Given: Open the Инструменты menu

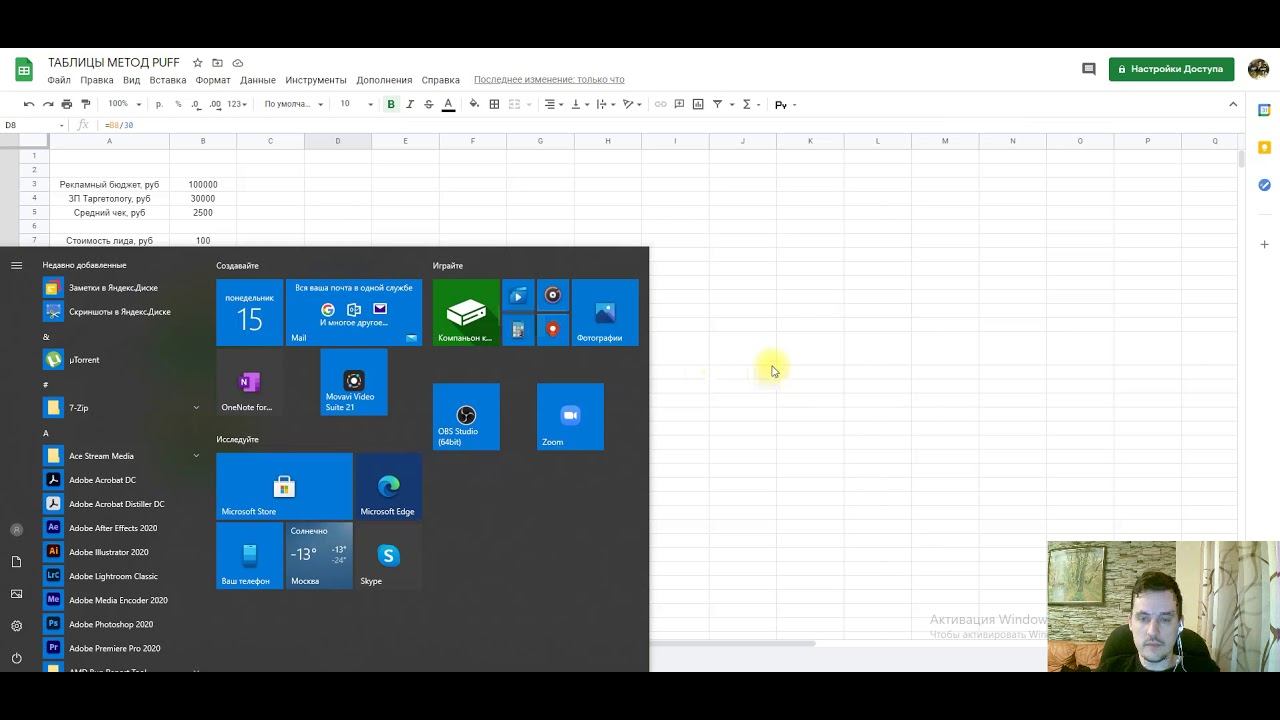Looking at the screenshot, I should tap(316, 80).
